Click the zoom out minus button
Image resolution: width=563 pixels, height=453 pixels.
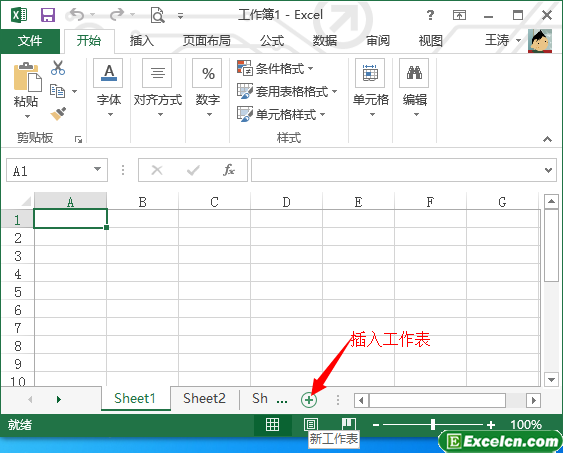[376, 425]
